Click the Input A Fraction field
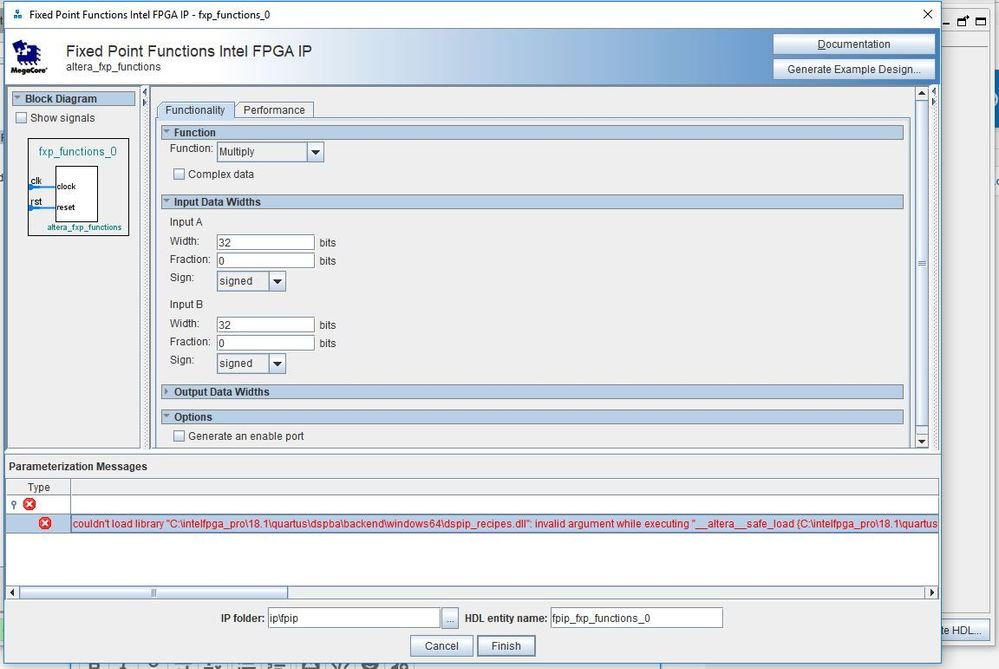This screenshot has height=669, width=999. pyautogui.click(x=266, y=261)
